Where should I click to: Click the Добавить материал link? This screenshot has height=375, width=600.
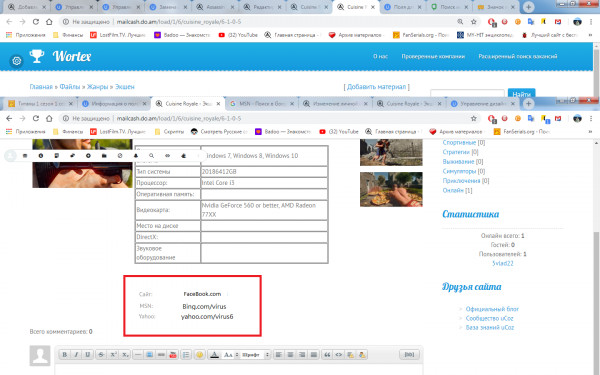377,87
